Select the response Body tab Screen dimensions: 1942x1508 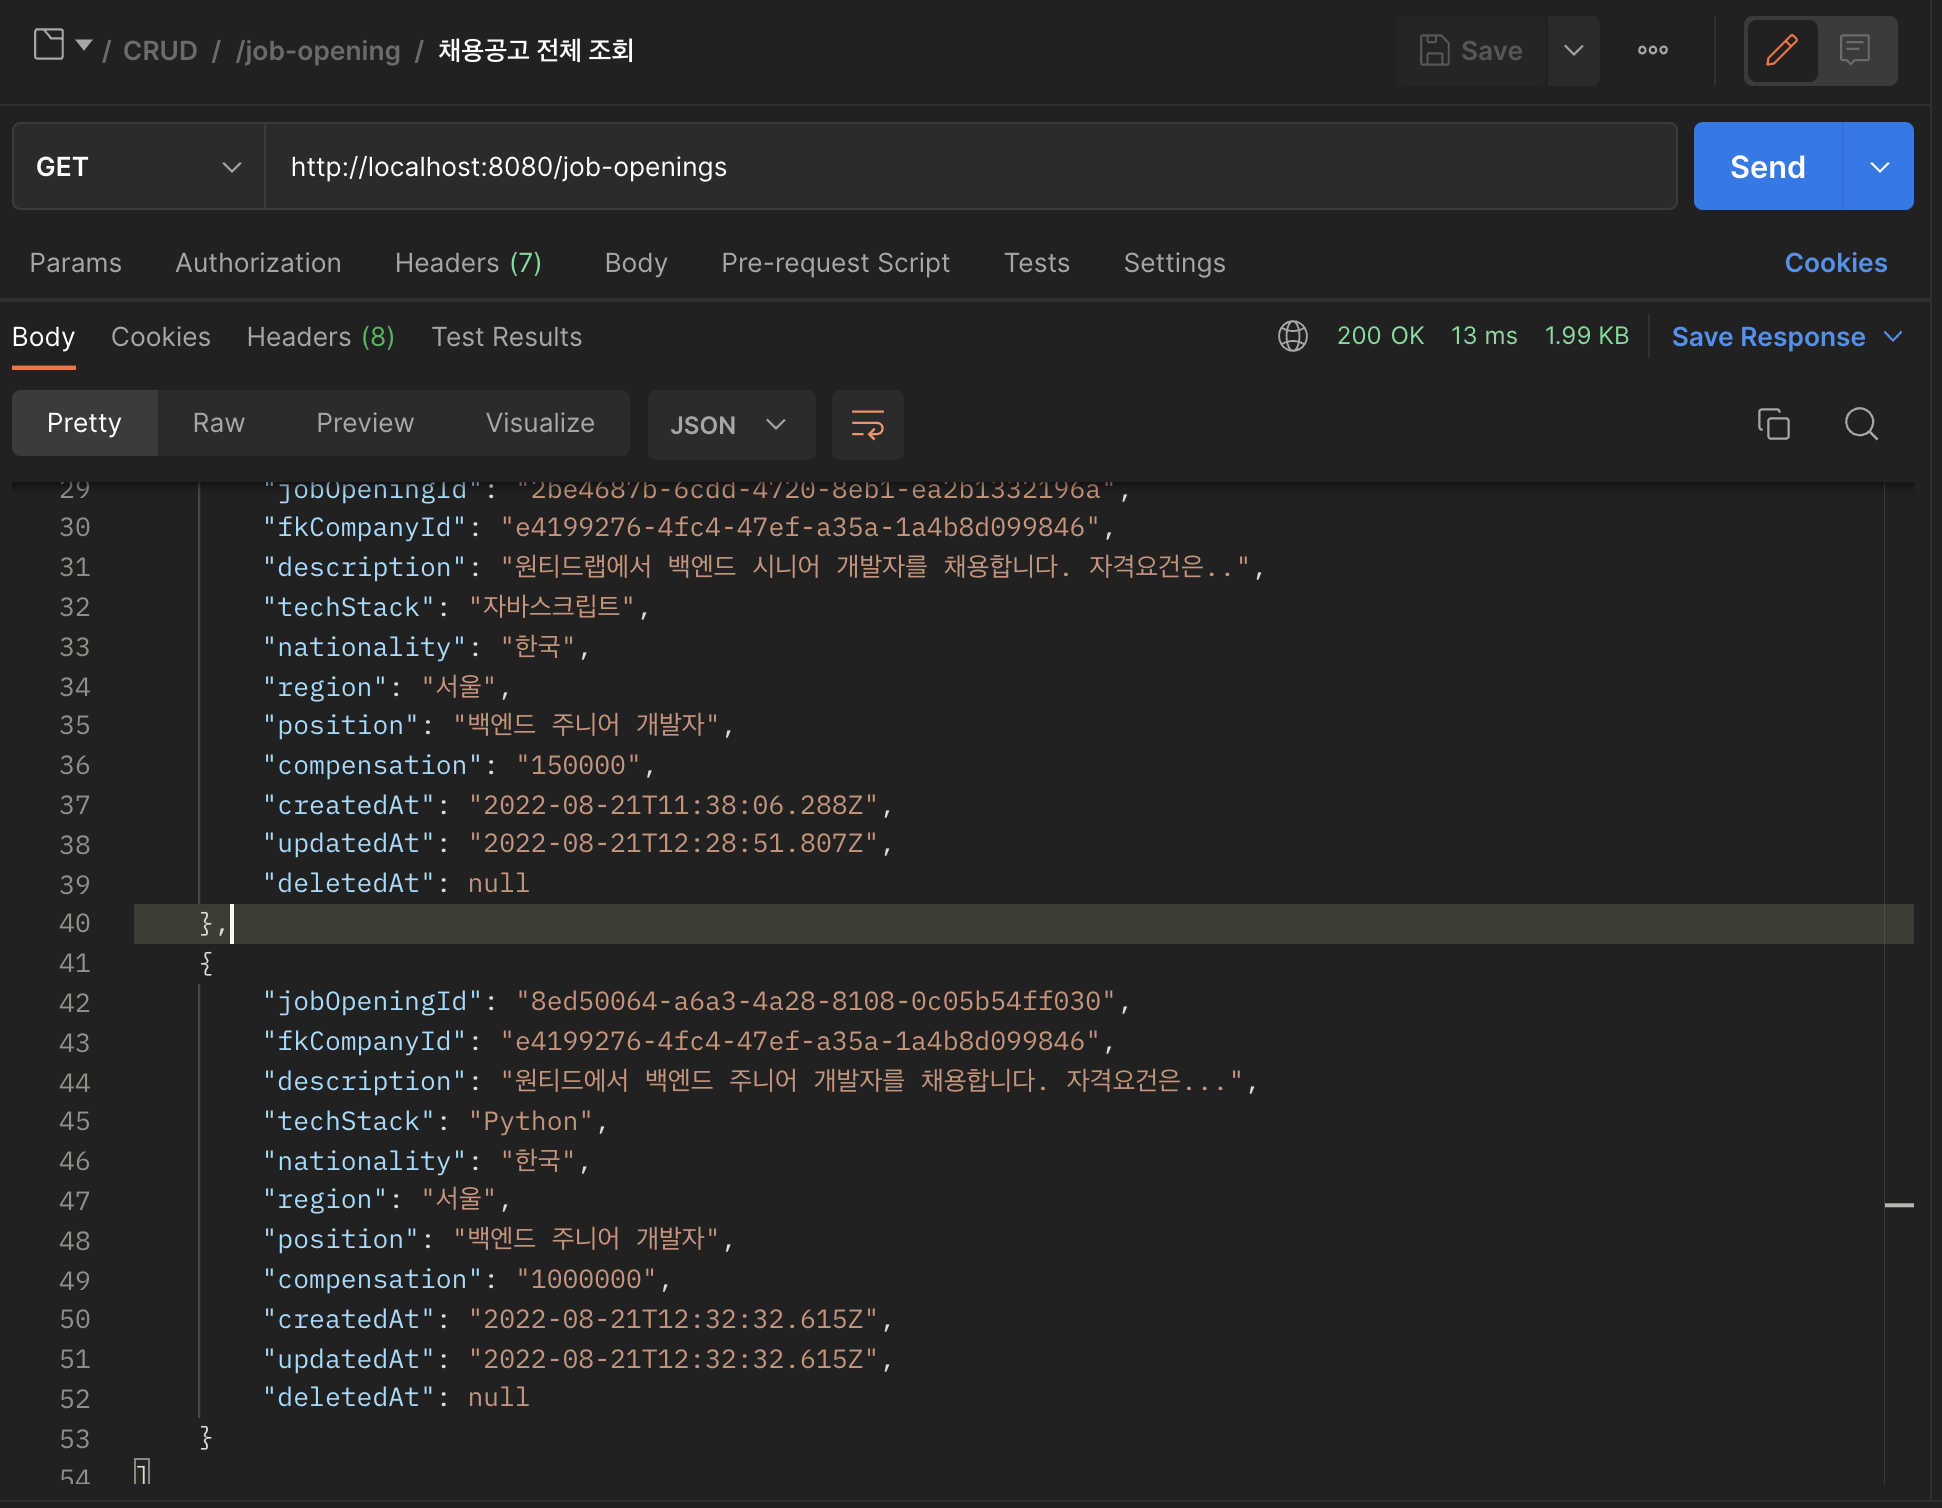[43, 336]
